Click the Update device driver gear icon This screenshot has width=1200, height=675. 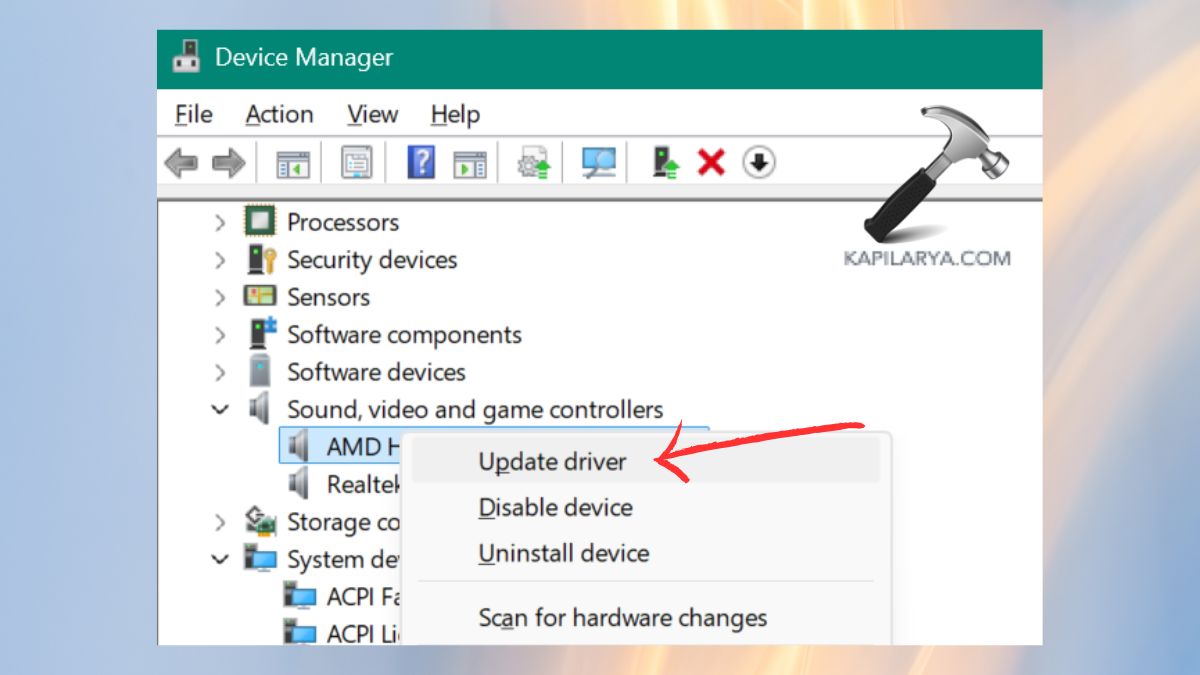click(x=534, y=163)
